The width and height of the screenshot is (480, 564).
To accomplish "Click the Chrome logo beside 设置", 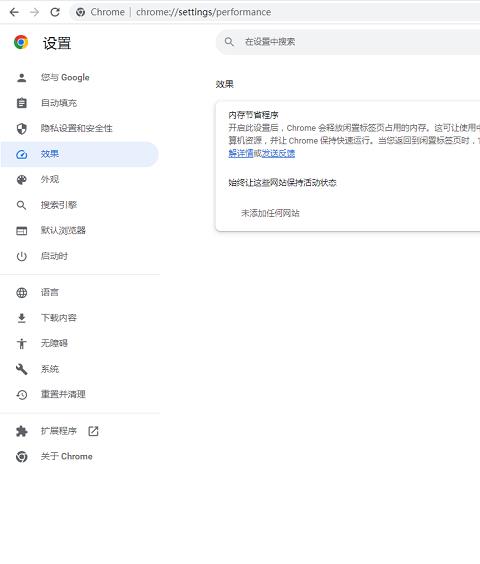I will 21,42.
